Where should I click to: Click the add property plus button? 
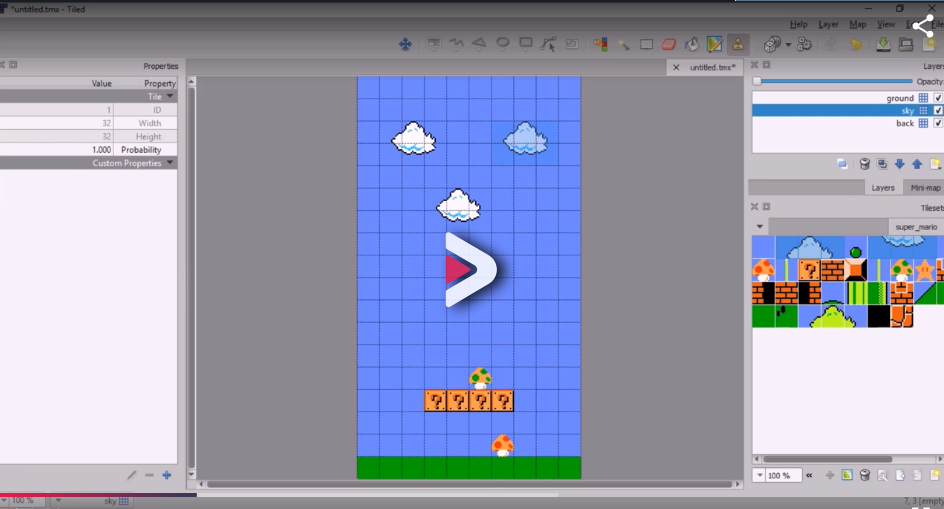coord(167,475)
